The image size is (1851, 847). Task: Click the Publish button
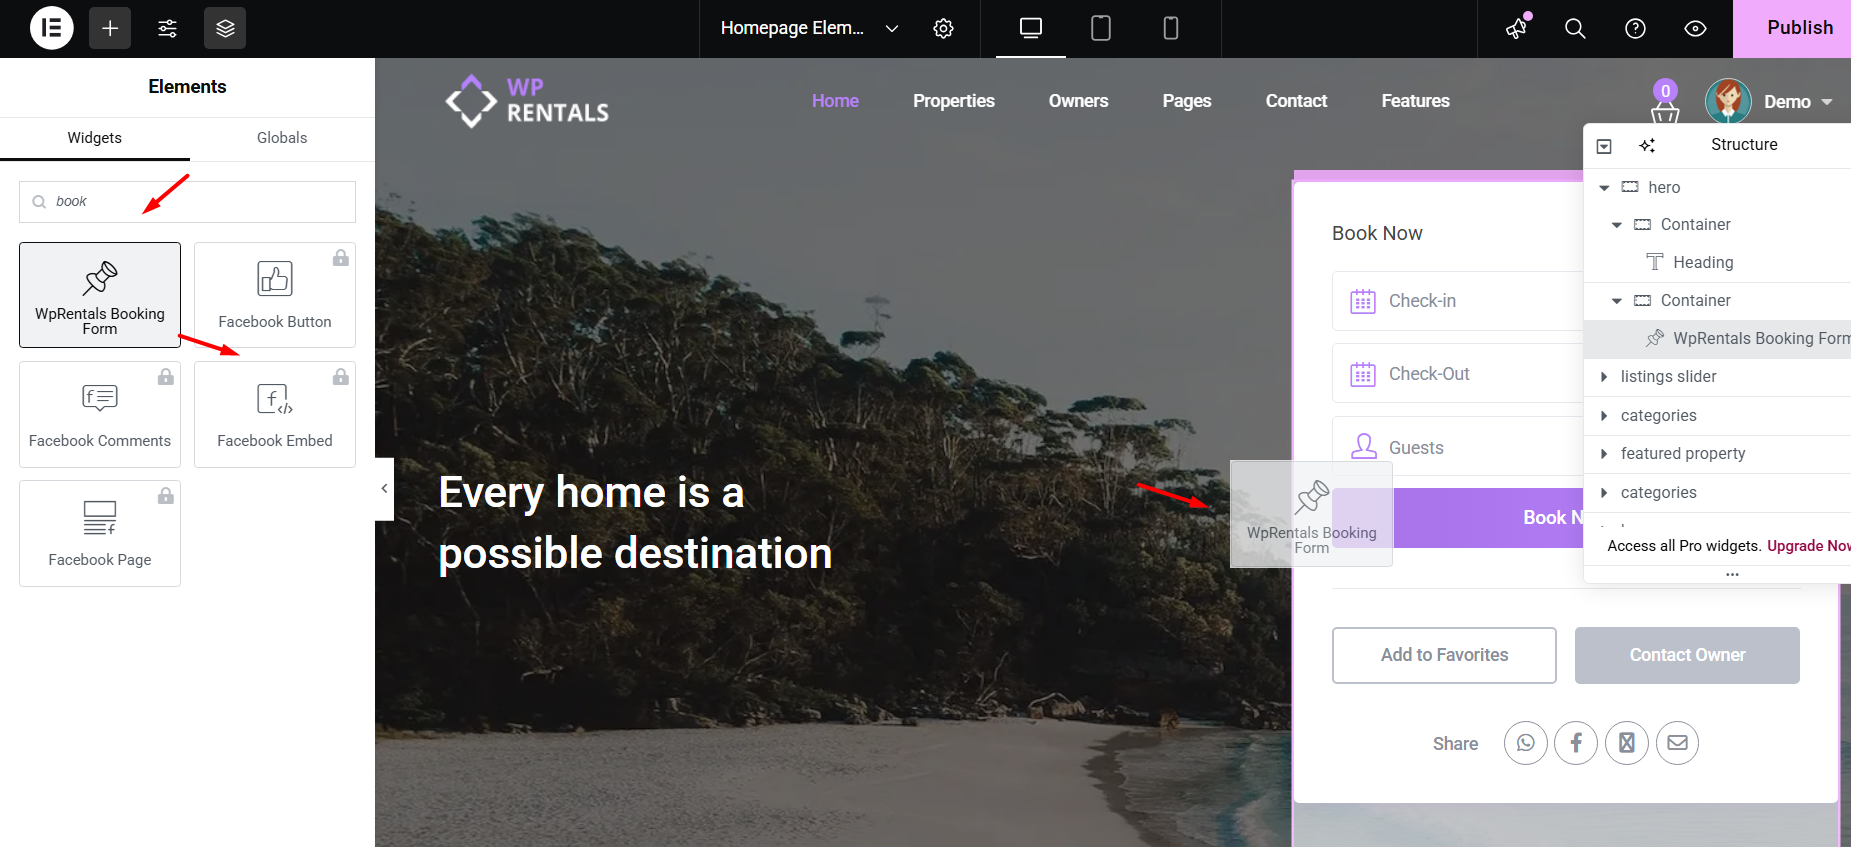coord(1798,28)
